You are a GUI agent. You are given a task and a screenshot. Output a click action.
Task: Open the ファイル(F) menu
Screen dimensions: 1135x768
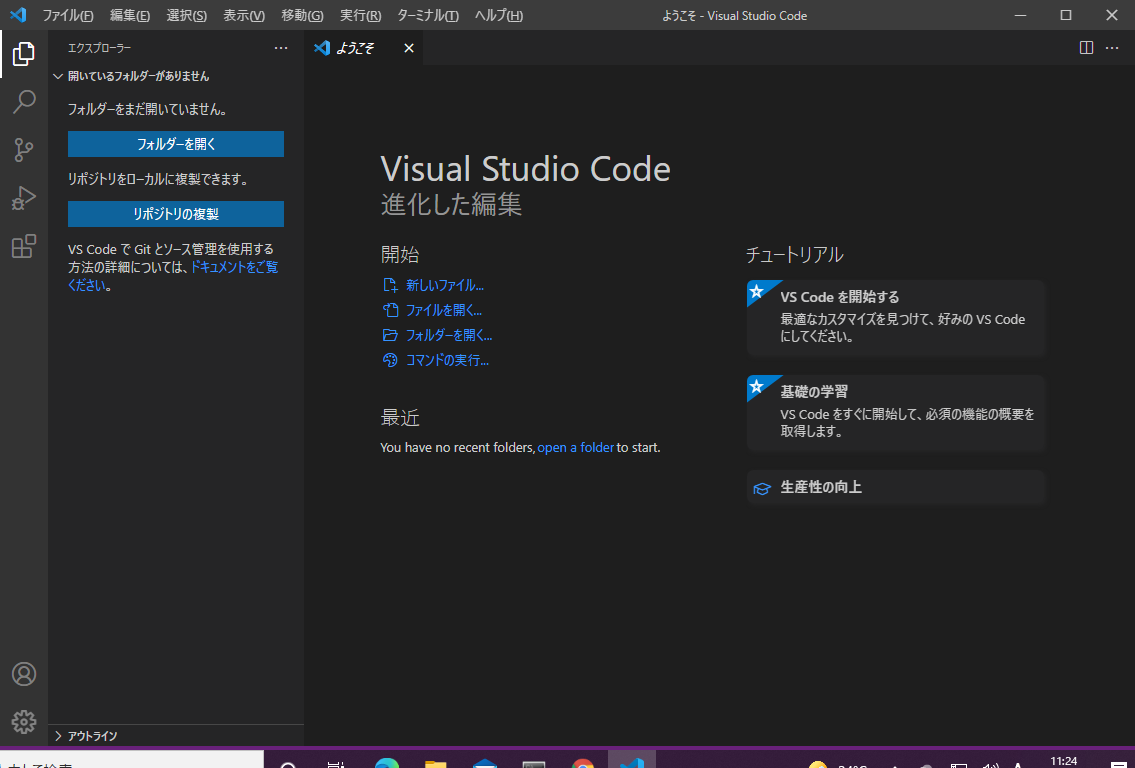[68, 16]
